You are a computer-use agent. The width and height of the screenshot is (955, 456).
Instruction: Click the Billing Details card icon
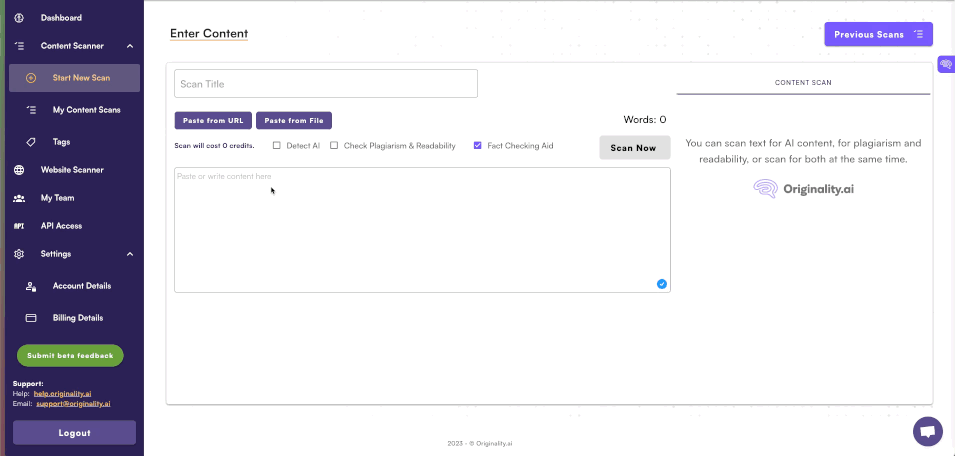[31, 318]
